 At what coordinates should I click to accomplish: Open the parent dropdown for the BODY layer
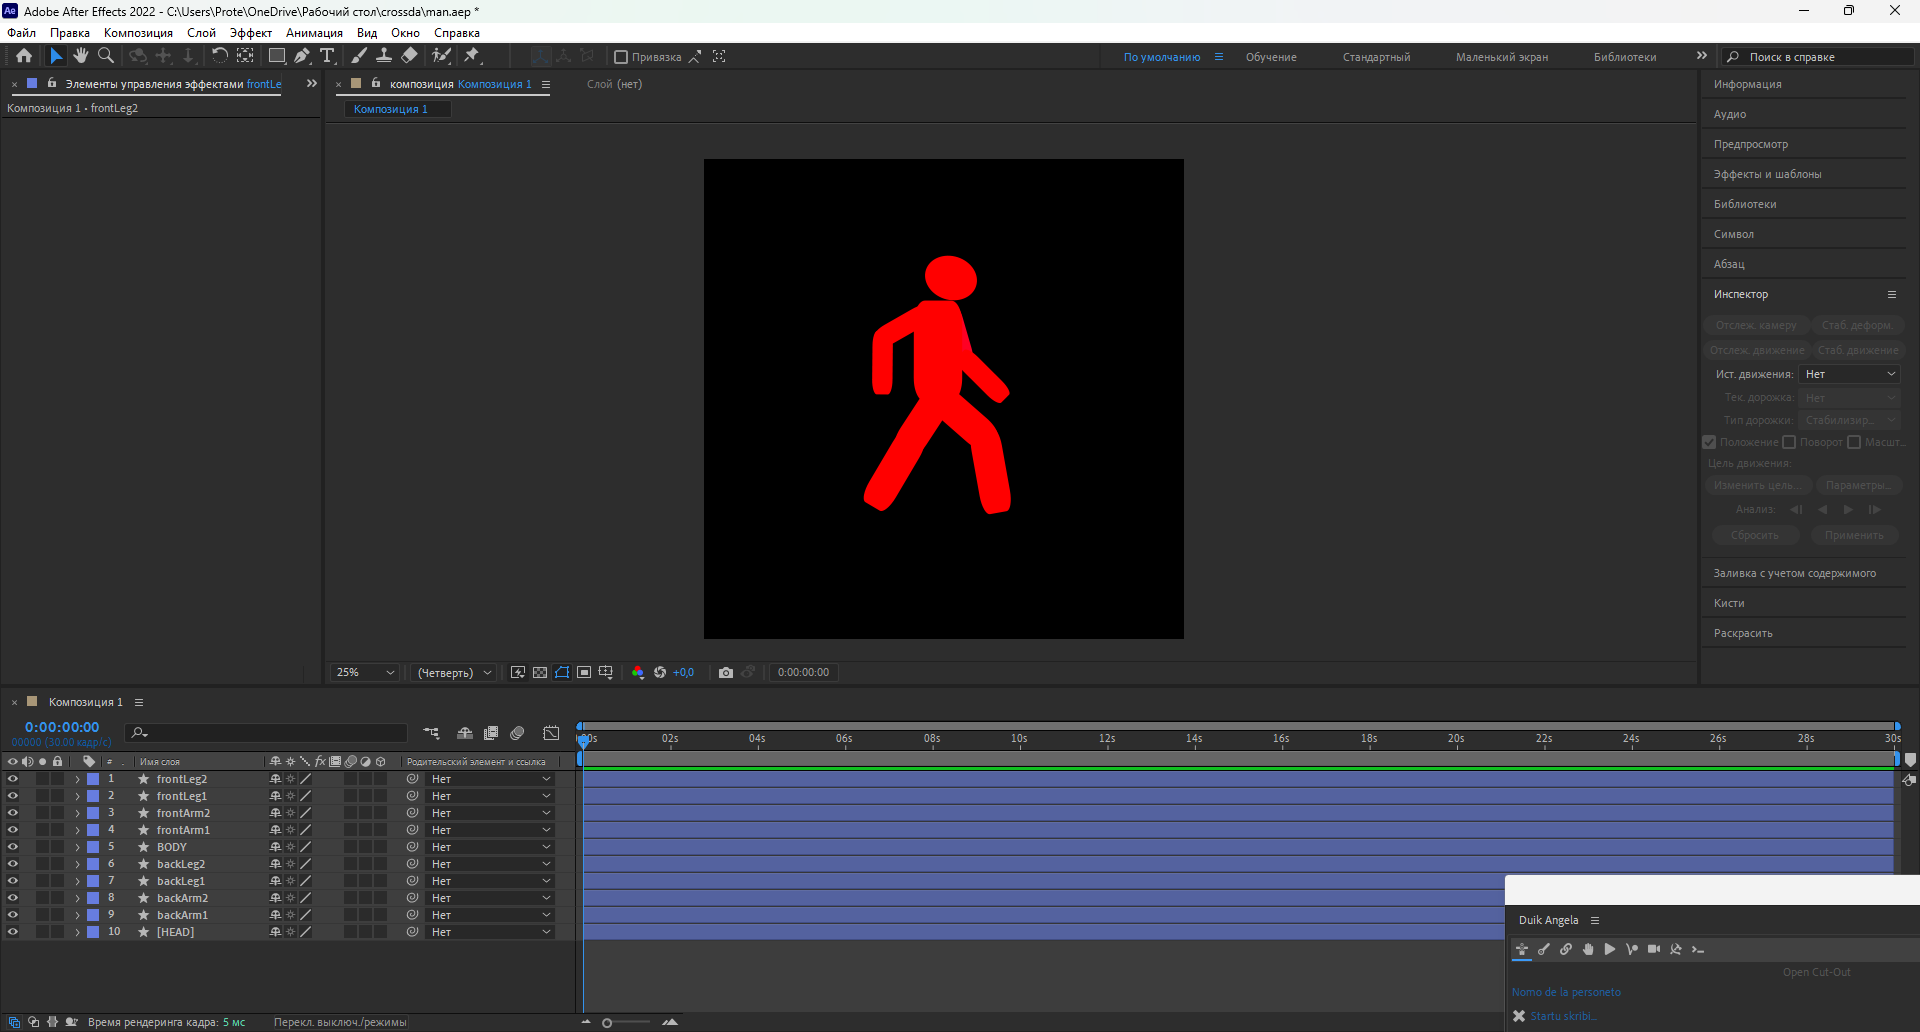pyautogui.click(x=490, y=847)
